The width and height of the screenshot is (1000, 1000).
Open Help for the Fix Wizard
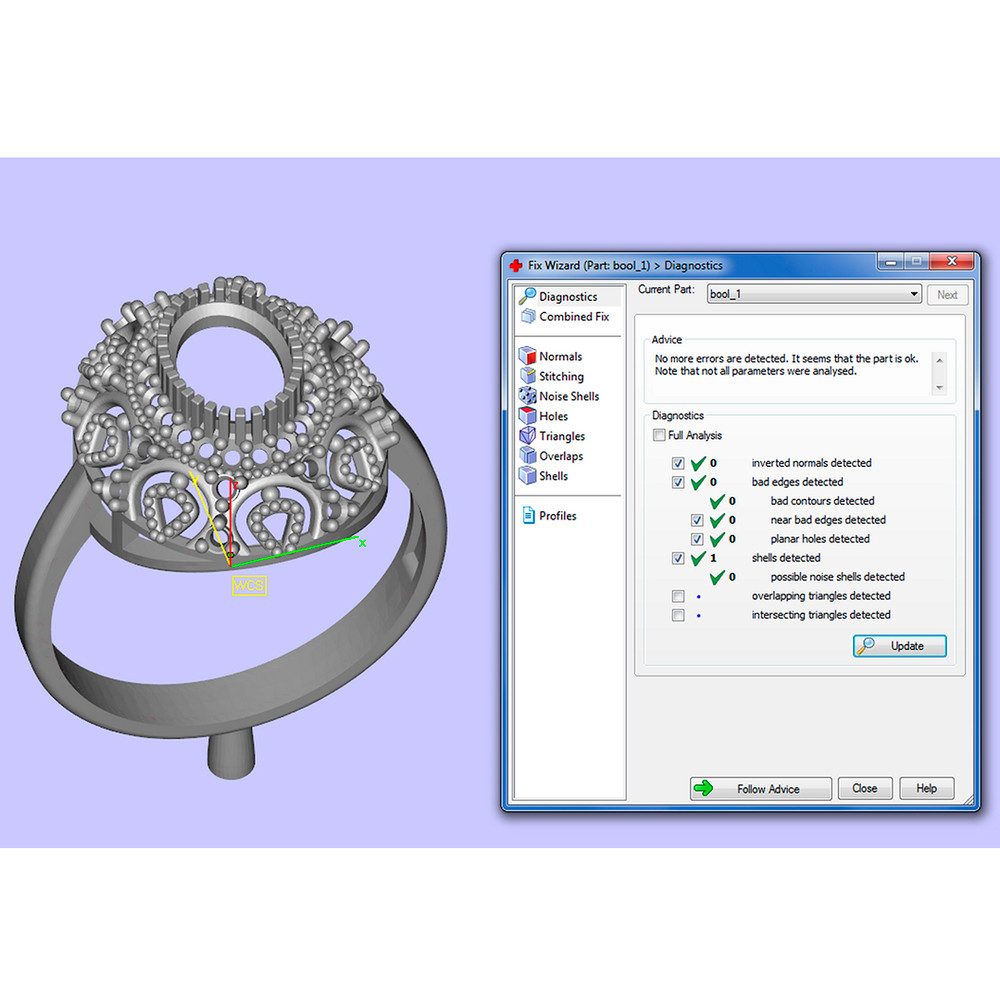[926, 788]
